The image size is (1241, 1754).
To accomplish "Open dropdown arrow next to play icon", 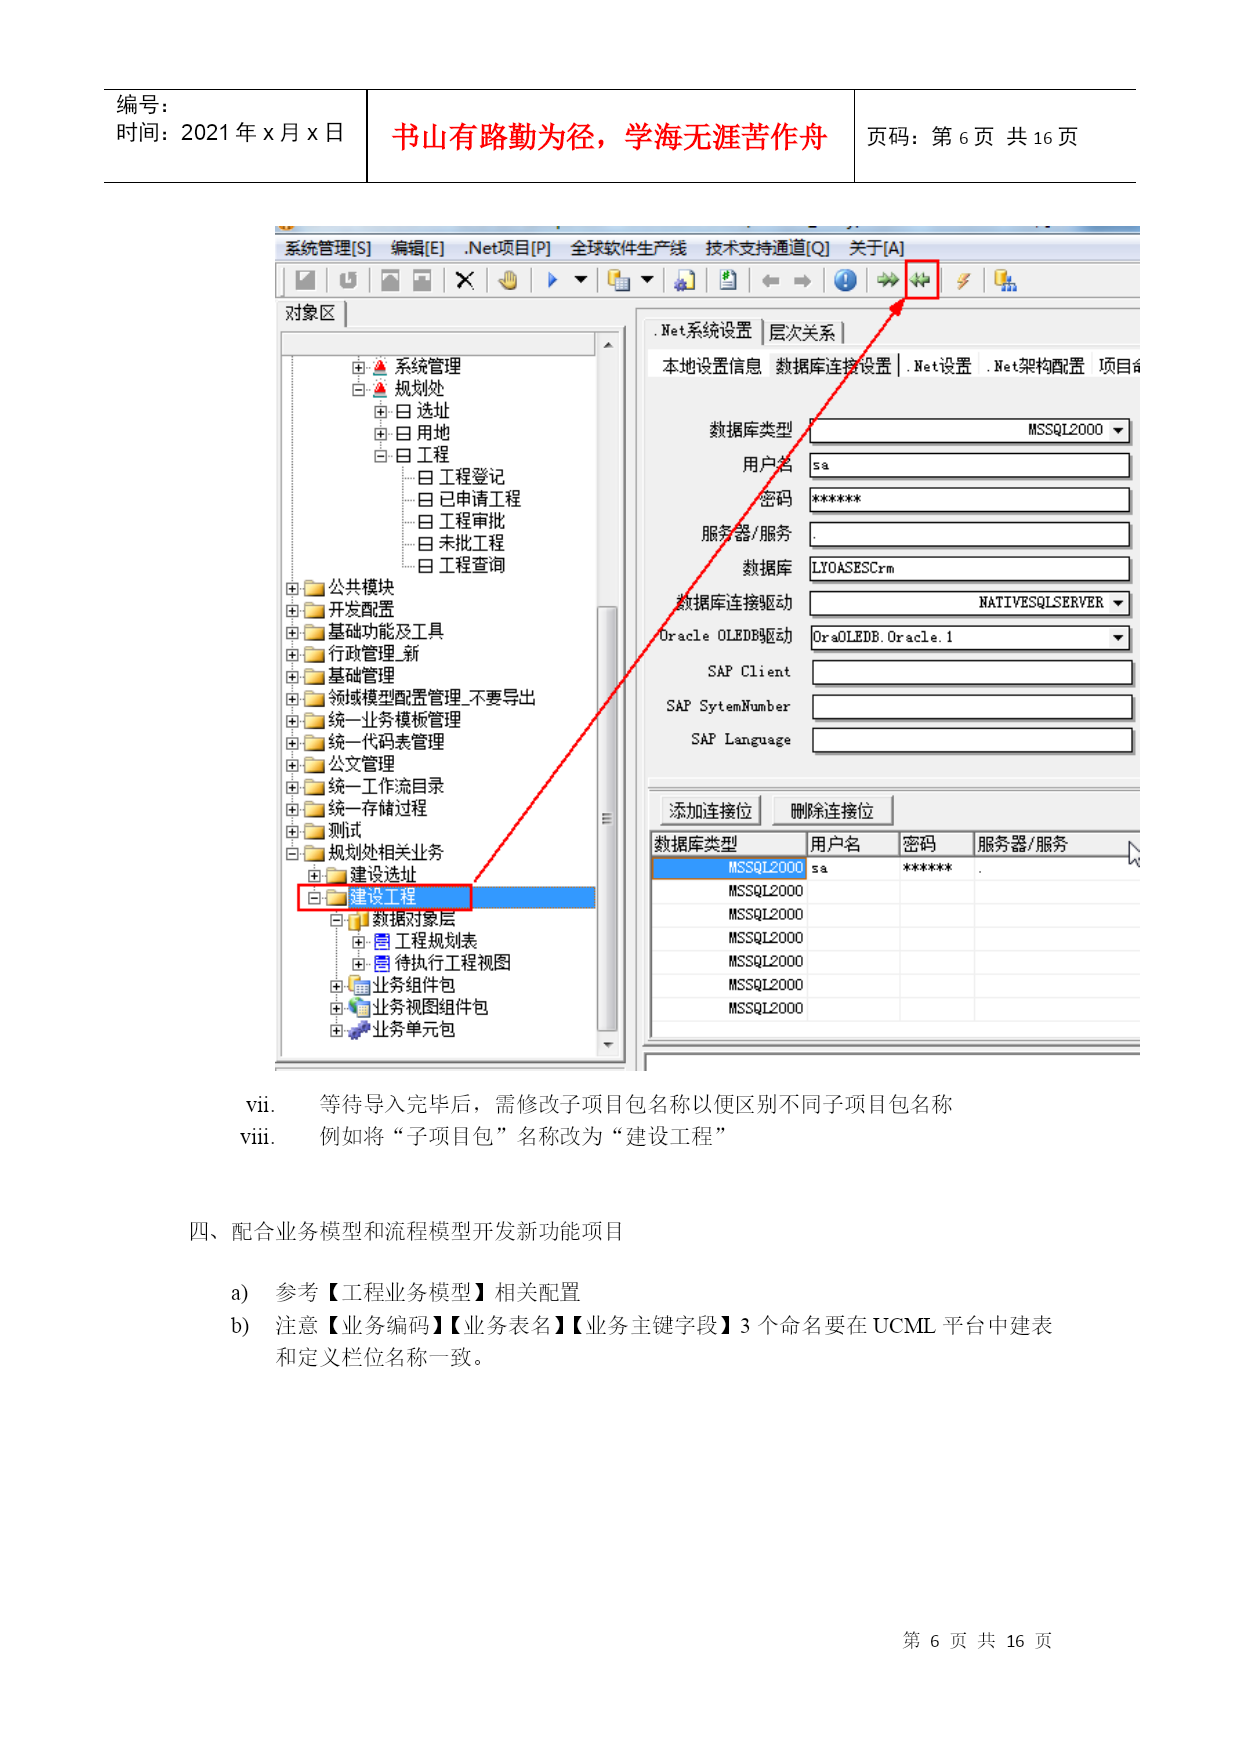I will click(x=581, y=281).
